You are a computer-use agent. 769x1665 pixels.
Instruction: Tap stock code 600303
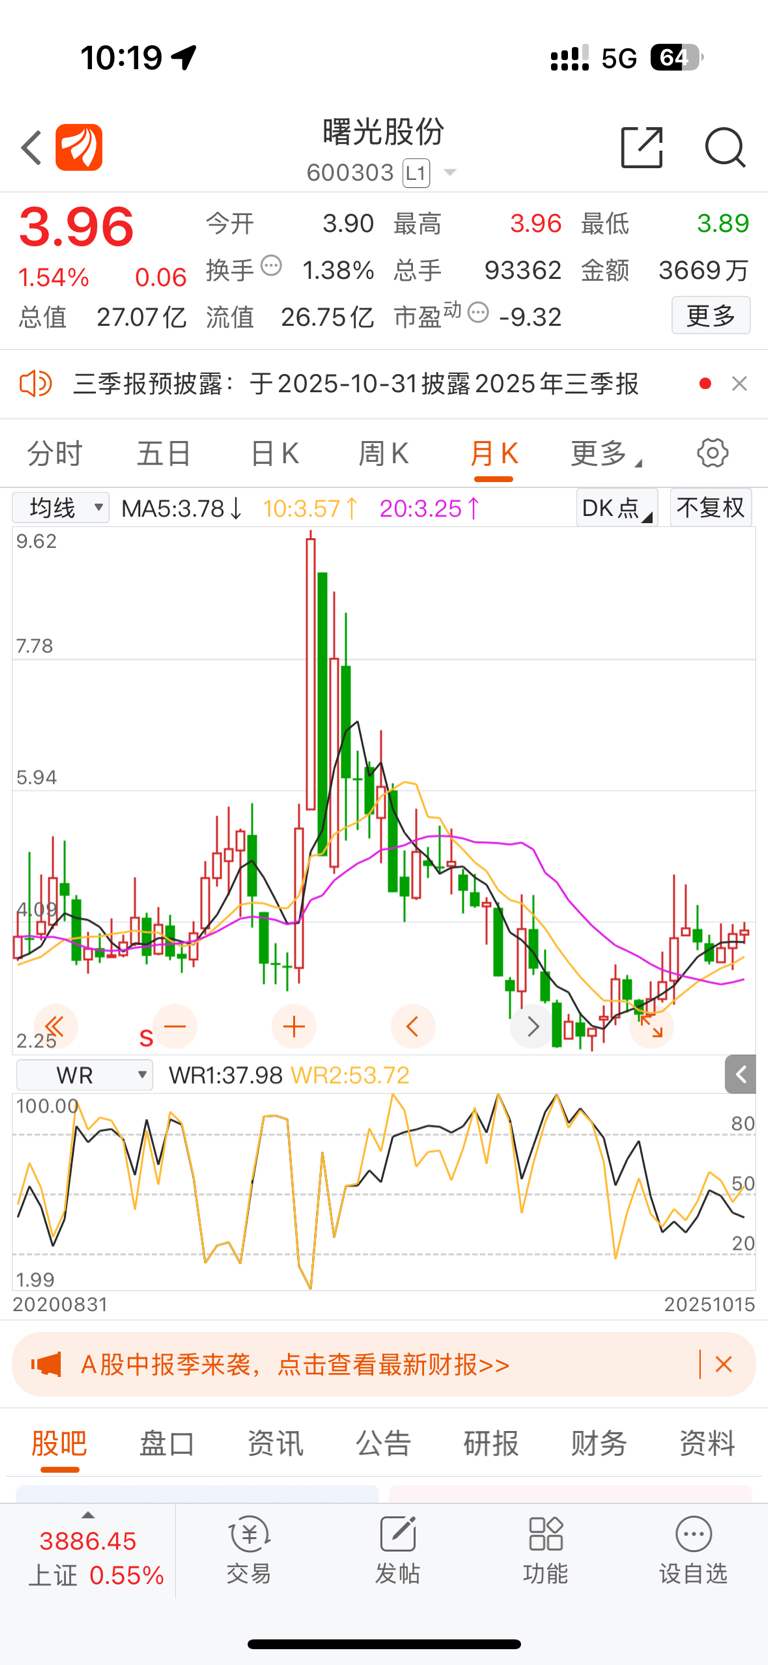click(x=350, y=173)
